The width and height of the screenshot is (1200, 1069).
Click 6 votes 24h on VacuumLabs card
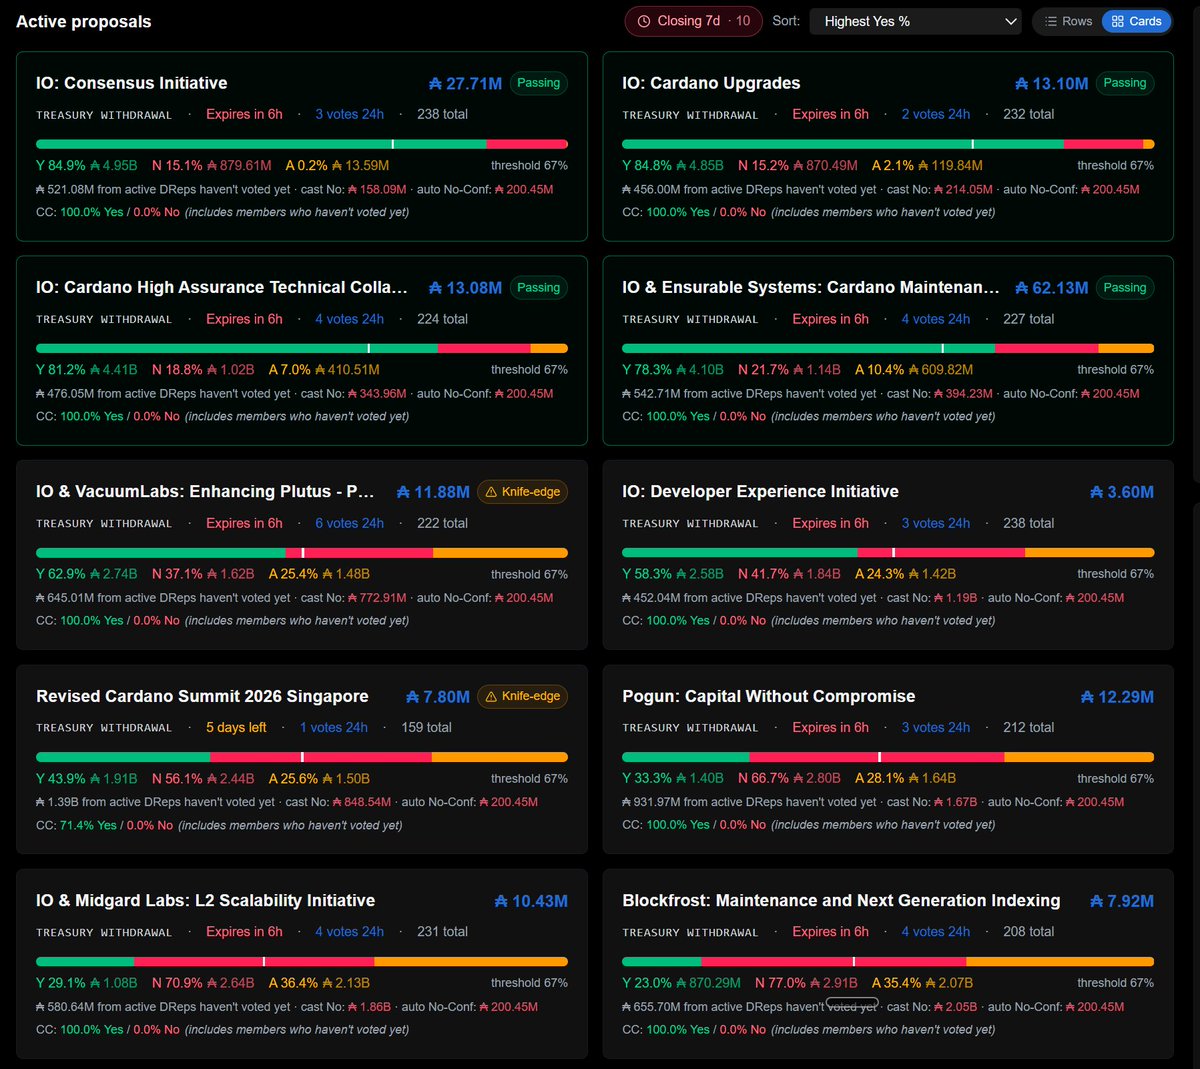pos(349,523)
